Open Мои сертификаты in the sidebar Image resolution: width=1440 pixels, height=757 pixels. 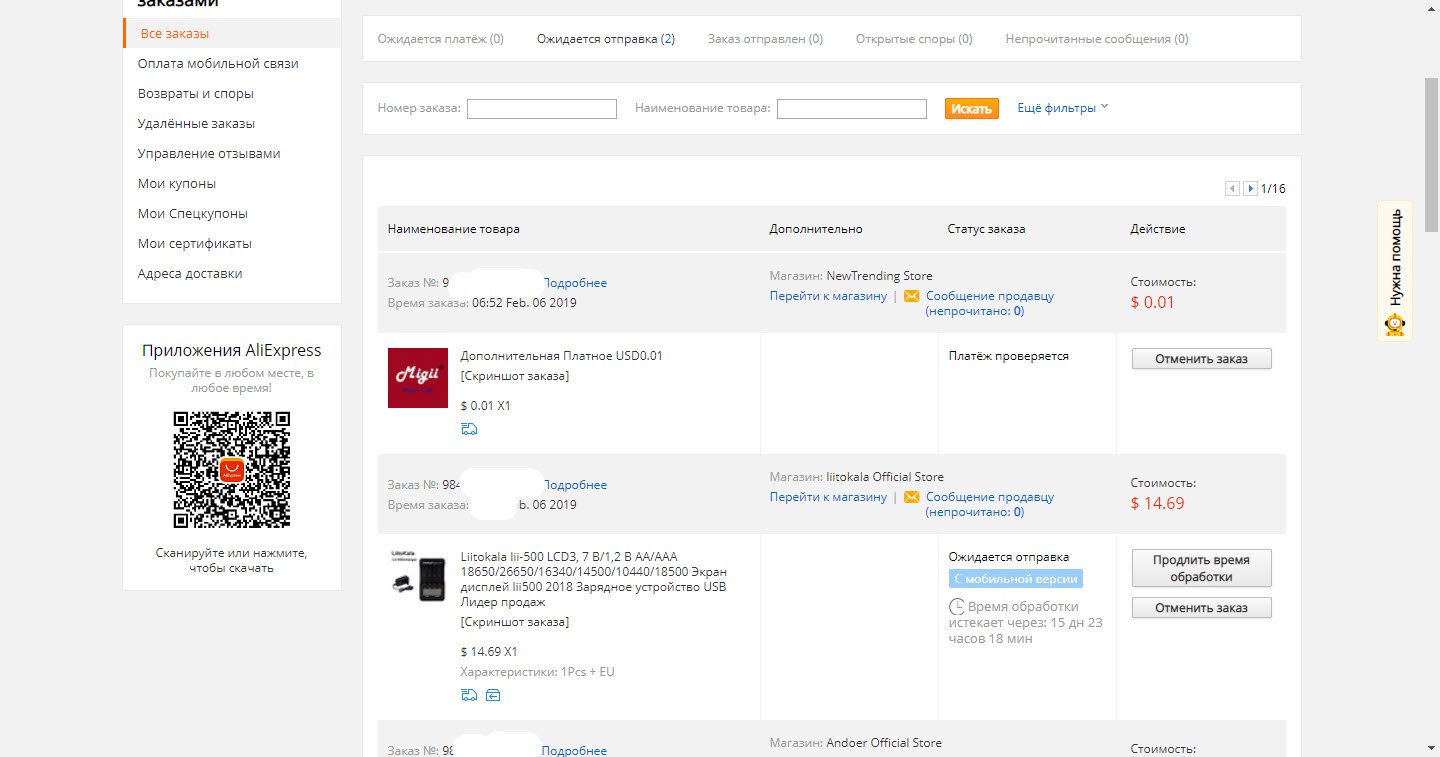coord(195,244)
